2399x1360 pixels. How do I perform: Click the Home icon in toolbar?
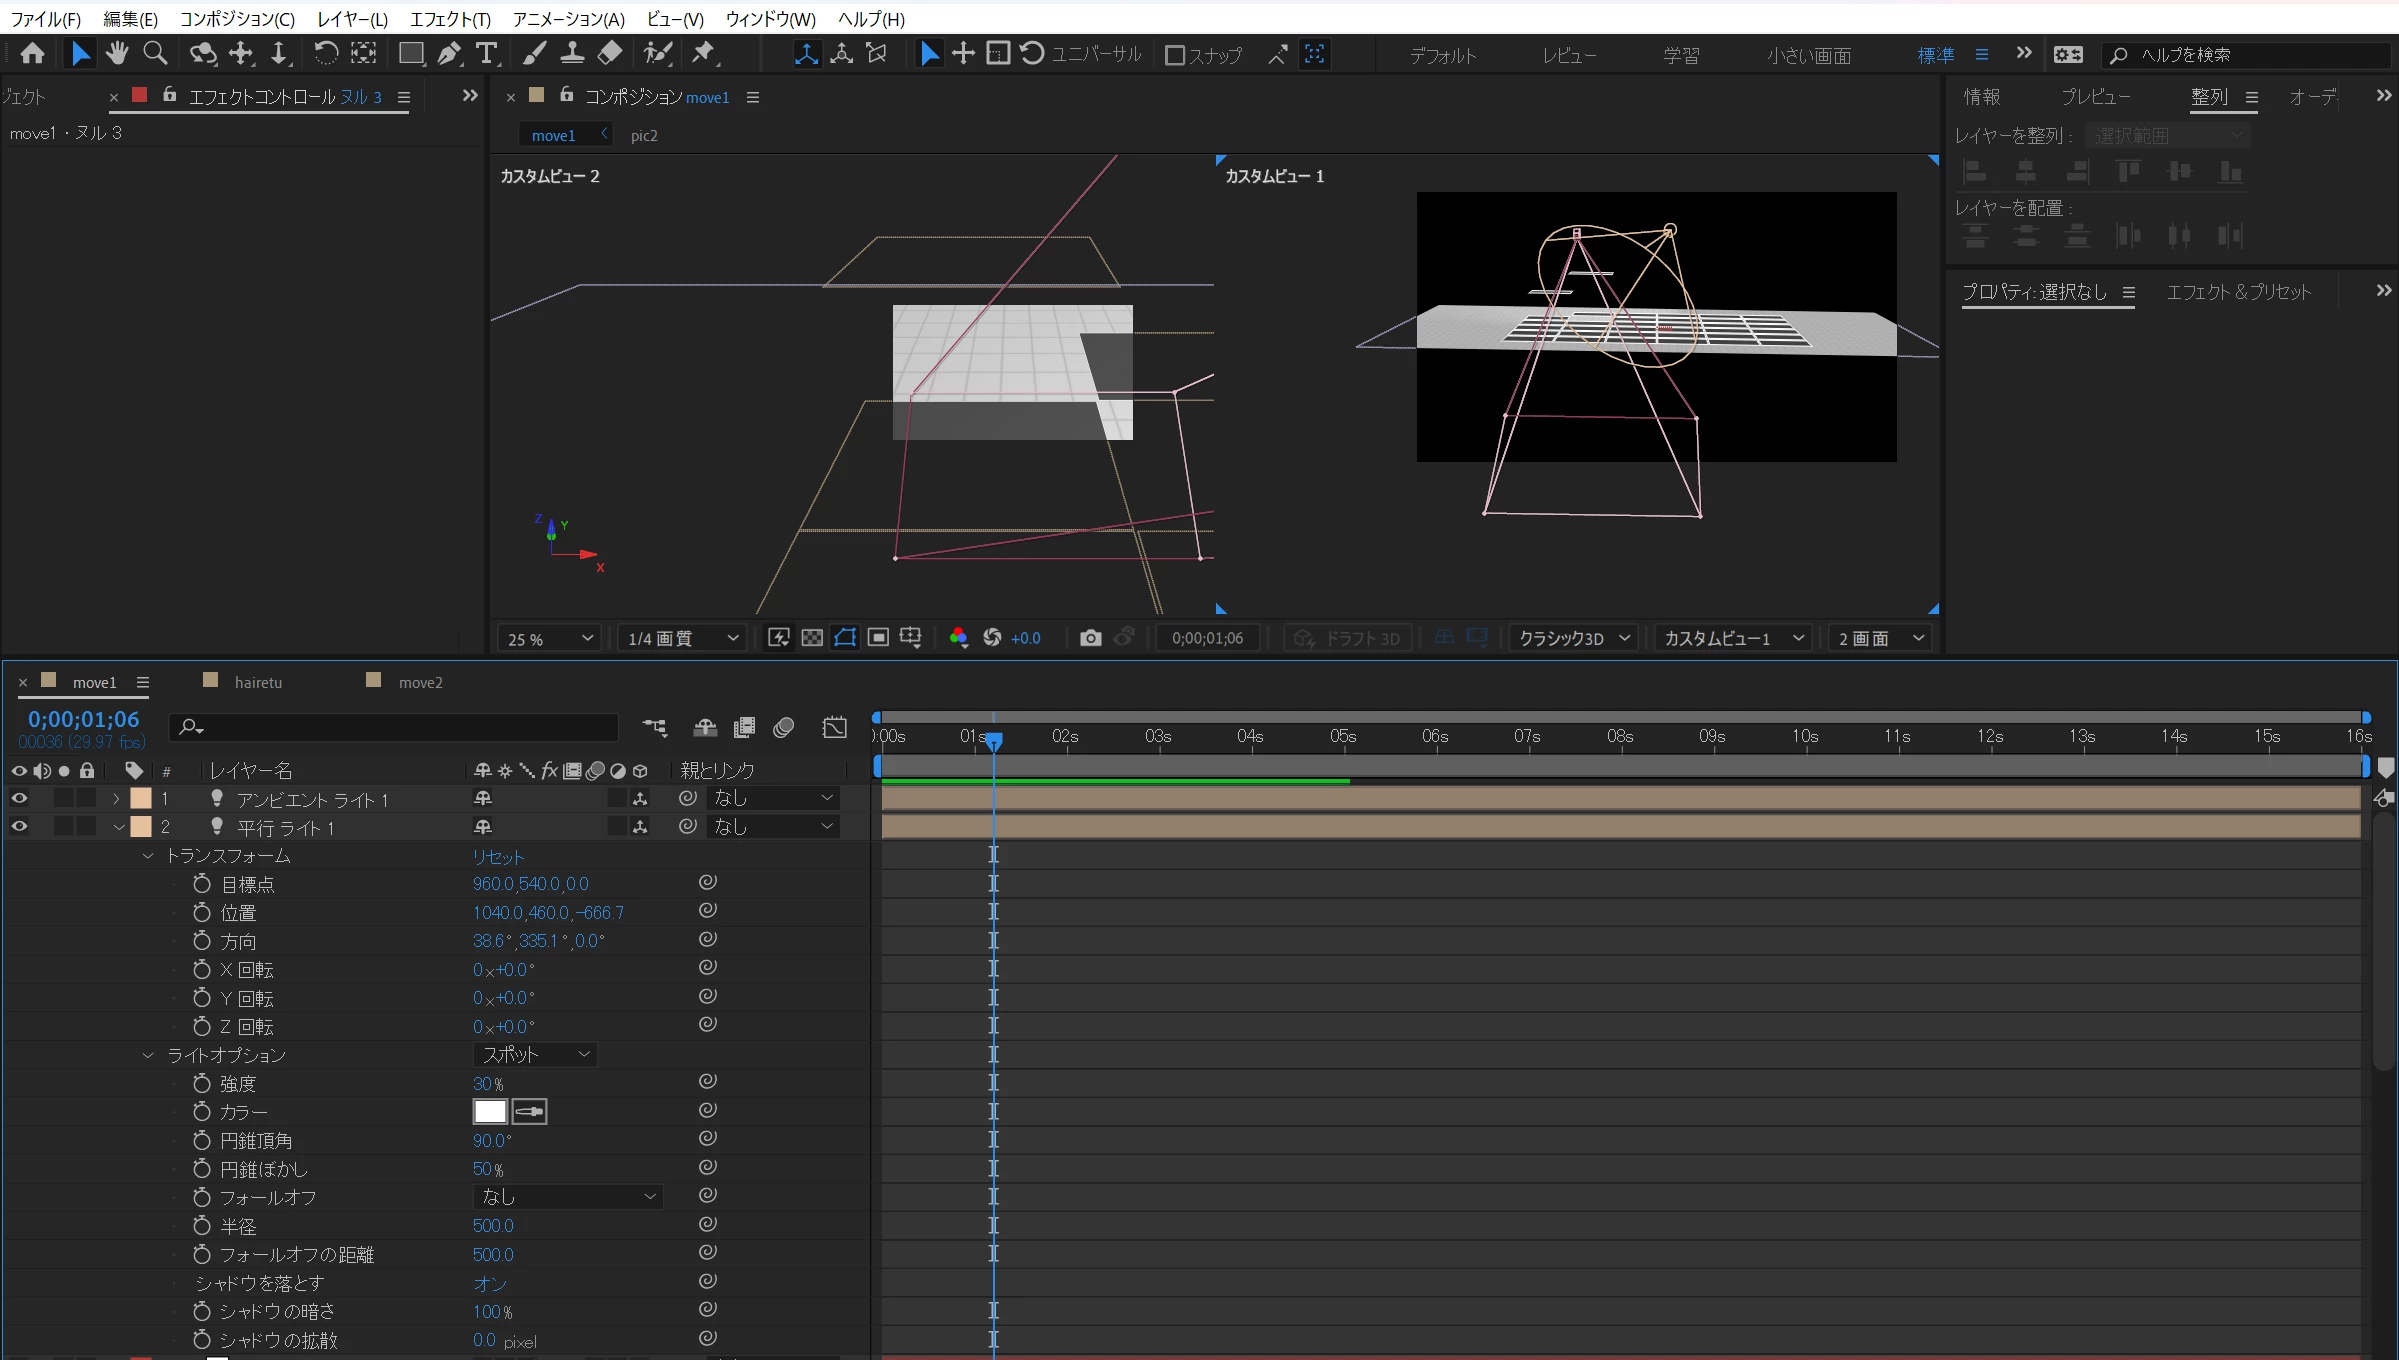click(x=33, y=54)
